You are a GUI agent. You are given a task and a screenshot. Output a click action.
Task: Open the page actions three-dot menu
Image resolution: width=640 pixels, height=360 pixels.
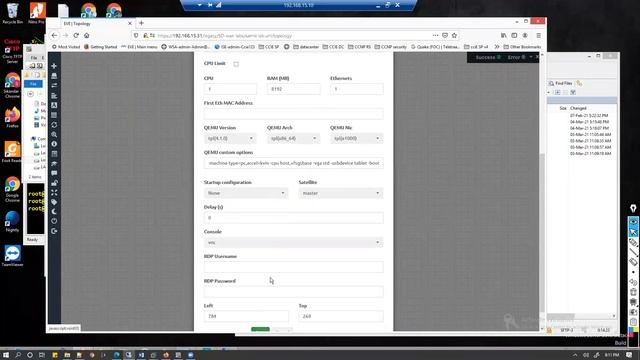coord(436,36)
